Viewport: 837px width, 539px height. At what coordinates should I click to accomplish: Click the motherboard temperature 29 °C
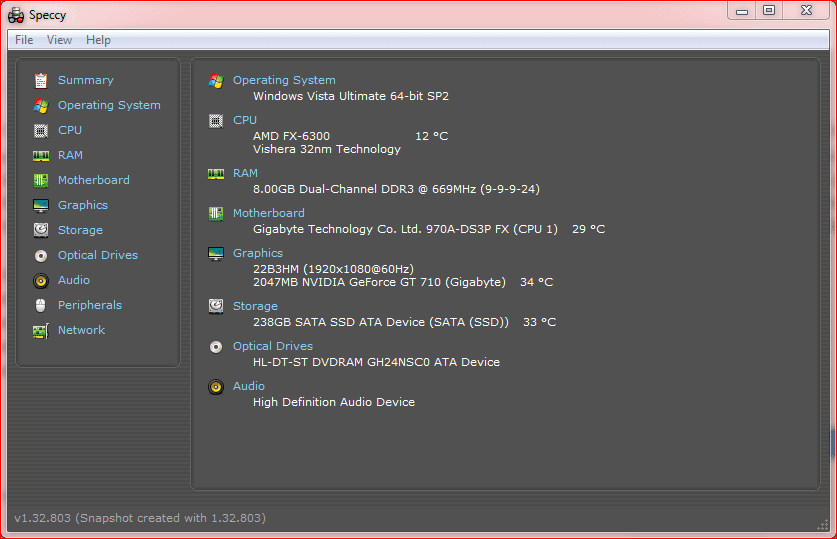pos(589,229)
